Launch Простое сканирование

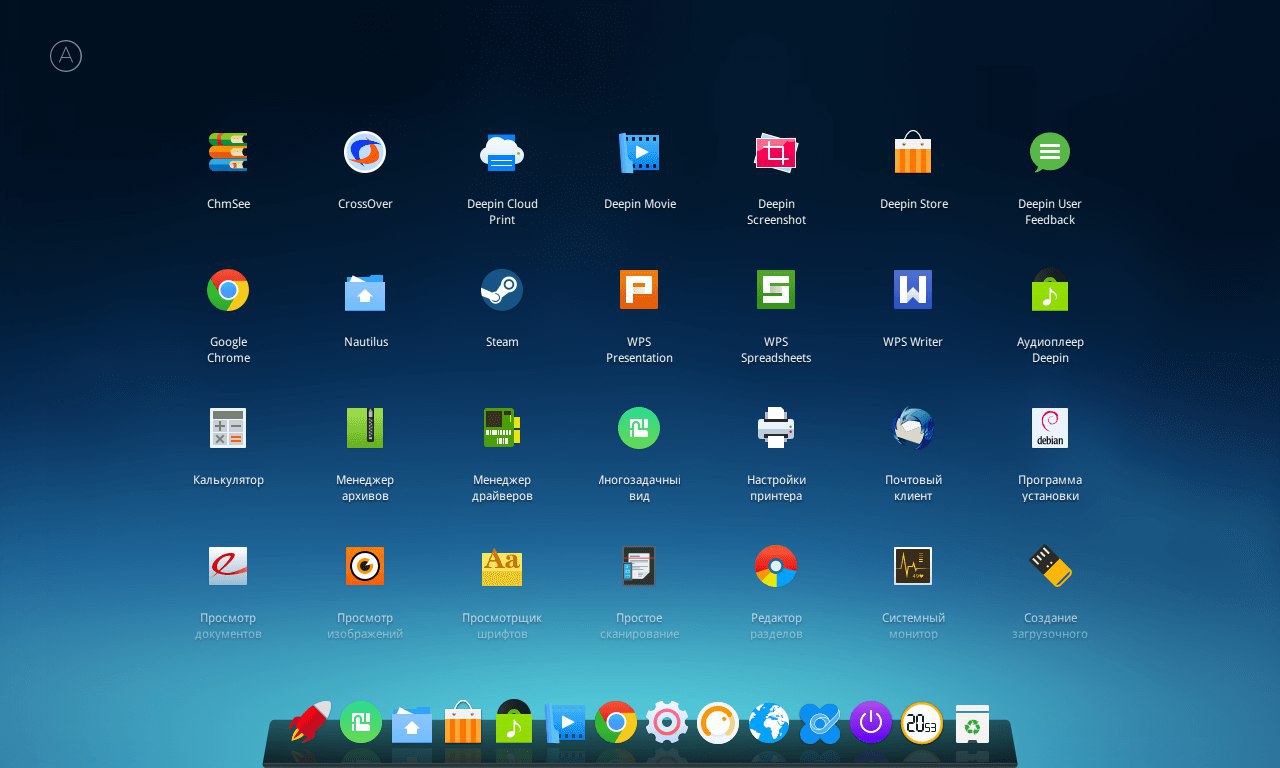[x=639, y=566]
